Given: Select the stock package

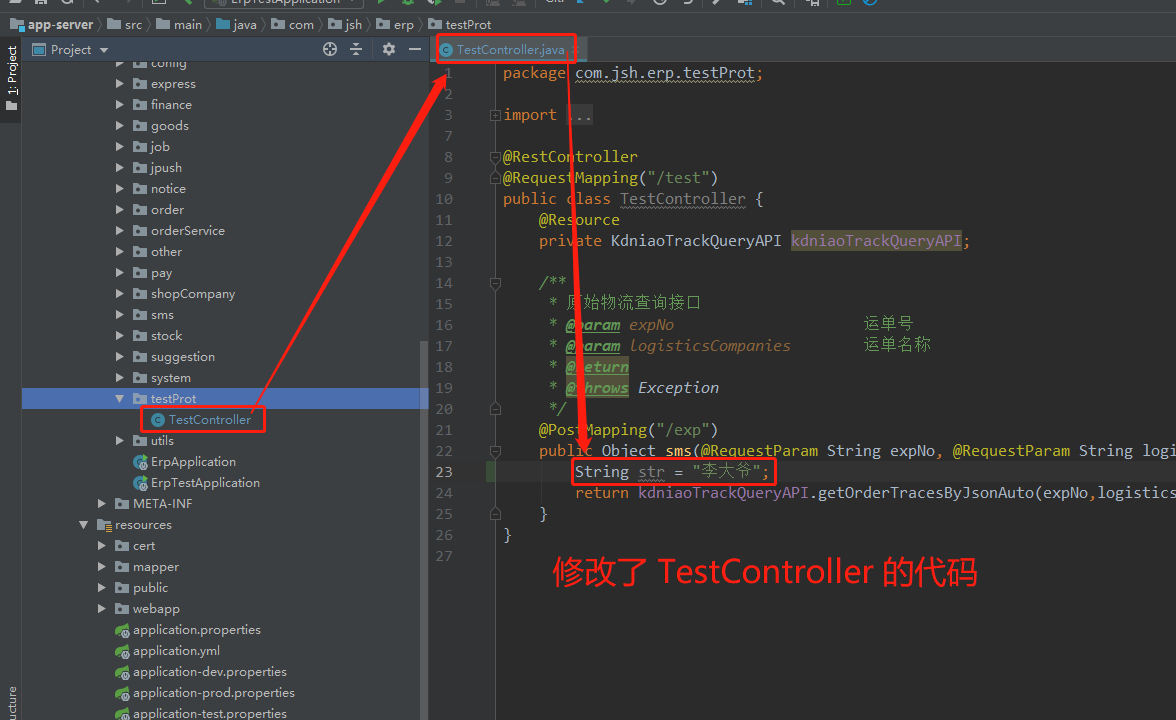Looking at the screenshot, I should coord(166,336).
